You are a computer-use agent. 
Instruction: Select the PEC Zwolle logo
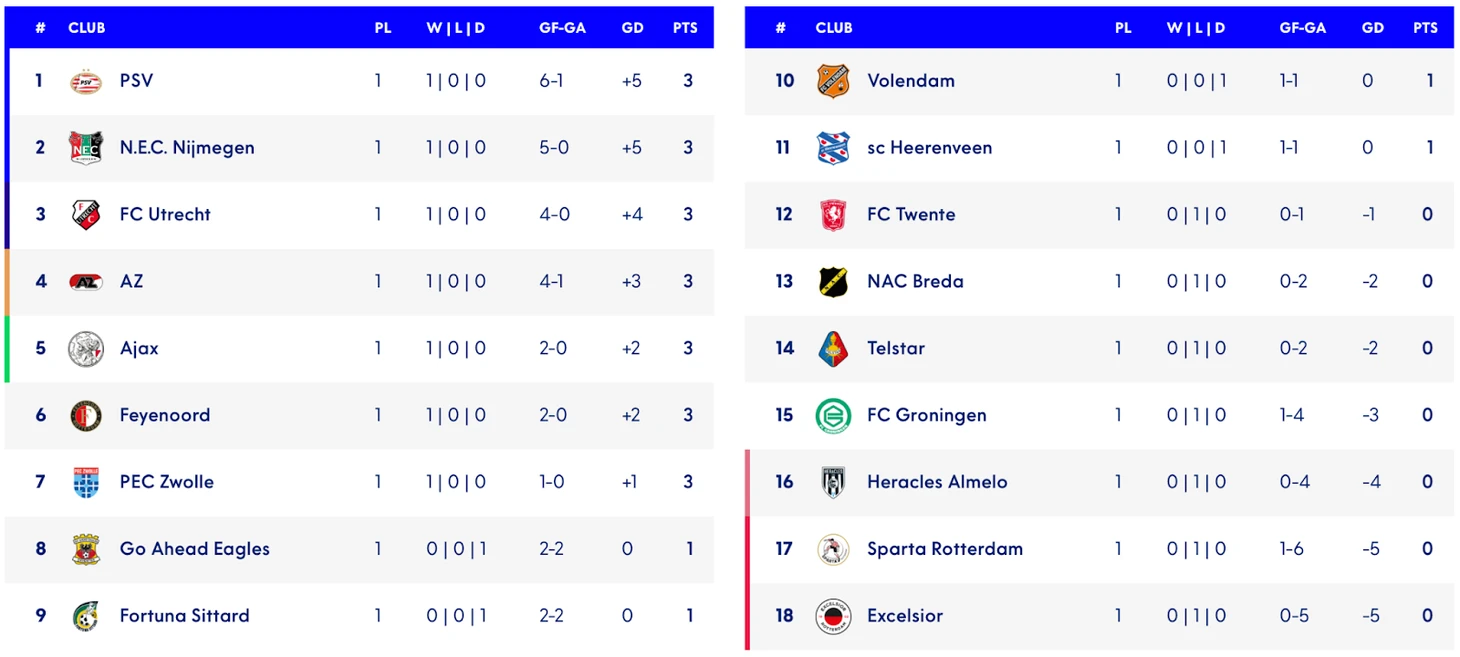[86, 483]
